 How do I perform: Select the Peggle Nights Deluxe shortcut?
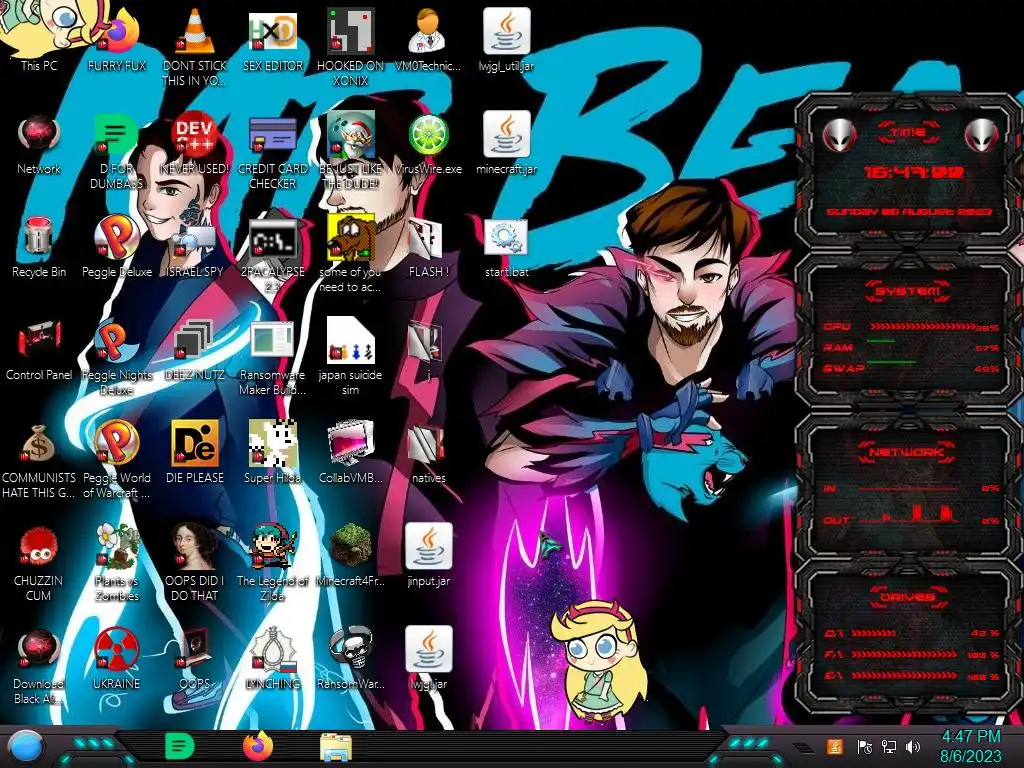[x=117, y=340]
